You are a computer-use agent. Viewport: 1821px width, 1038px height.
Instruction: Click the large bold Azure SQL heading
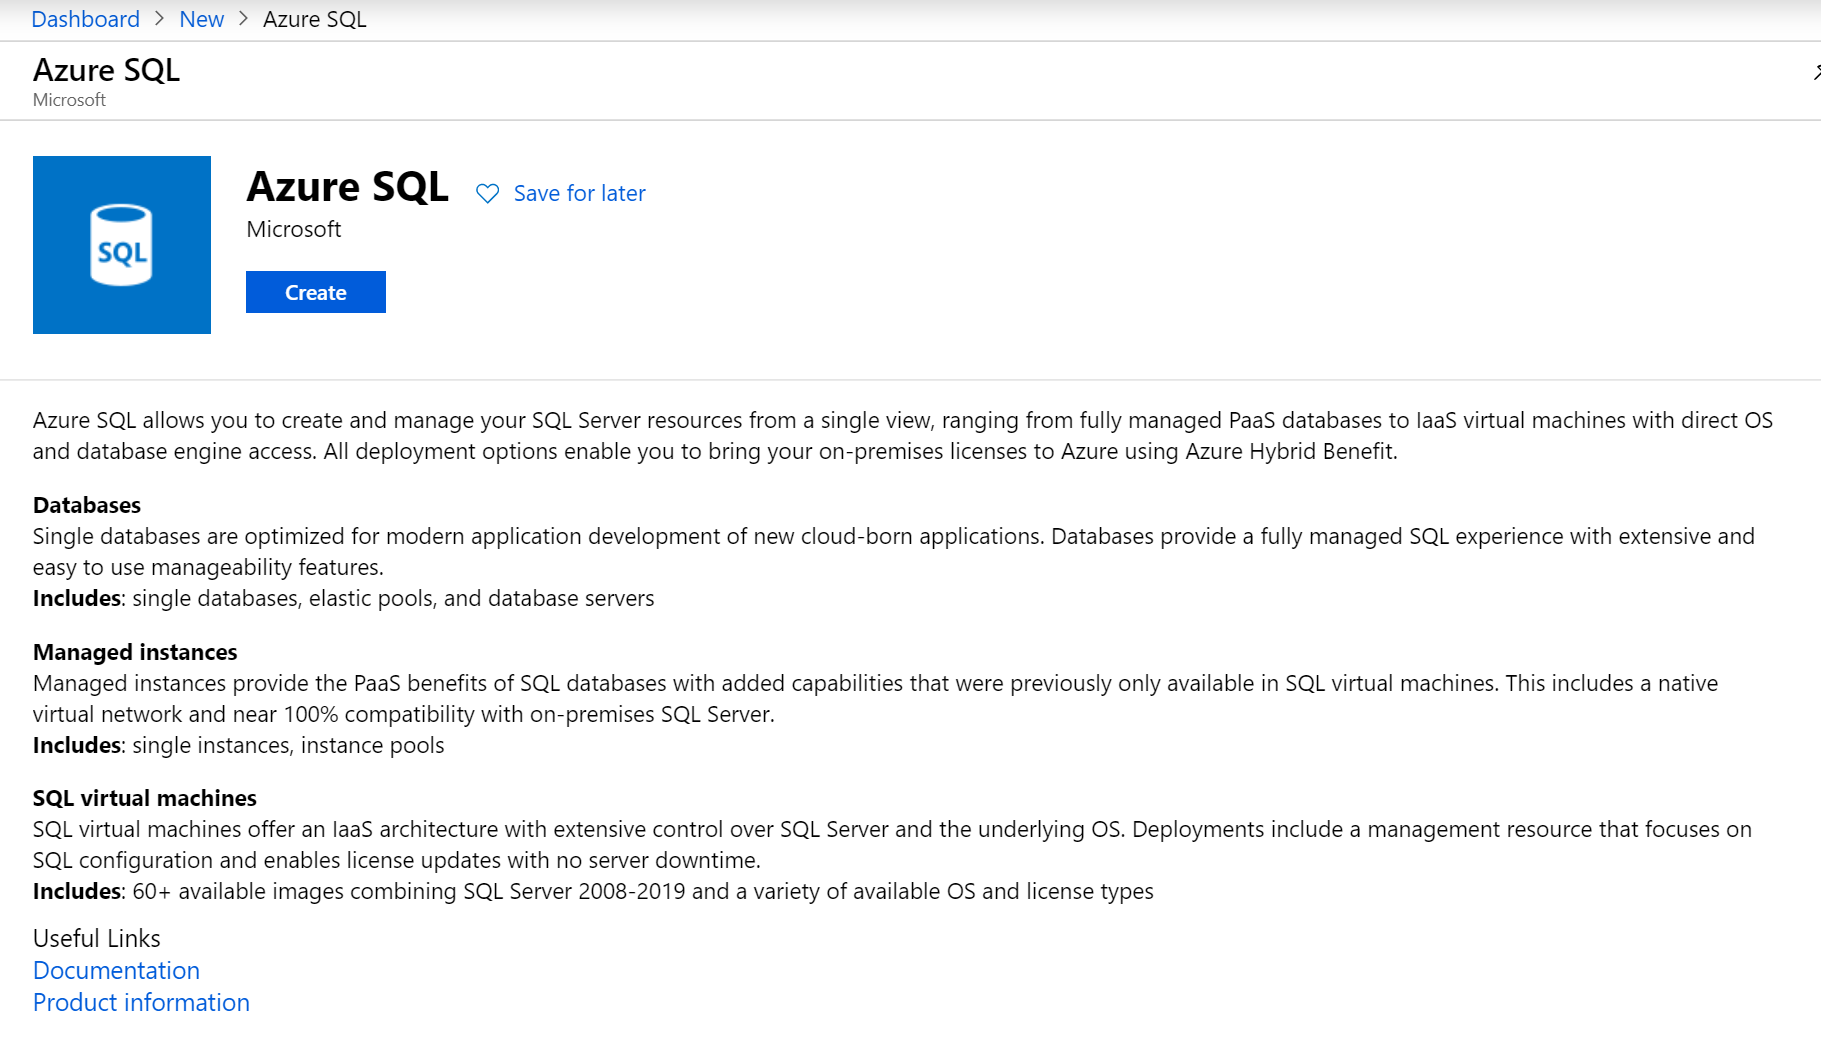(347, 187)
